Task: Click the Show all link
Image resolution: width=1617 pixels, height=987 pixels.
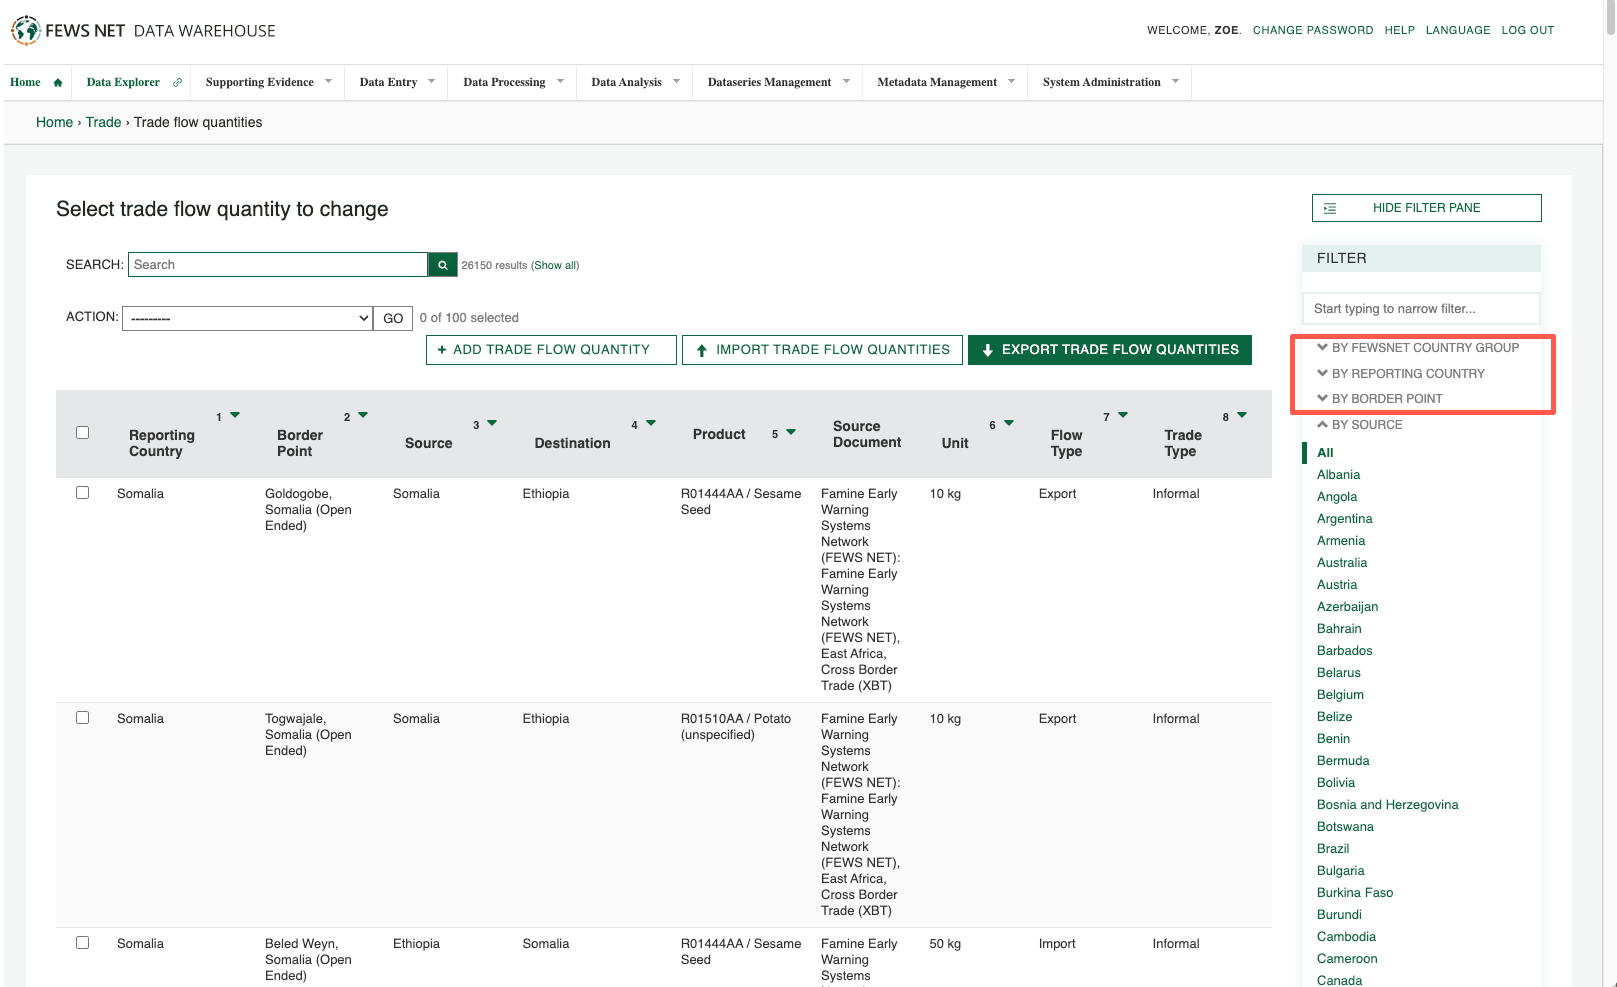Action: coord(555,264)
